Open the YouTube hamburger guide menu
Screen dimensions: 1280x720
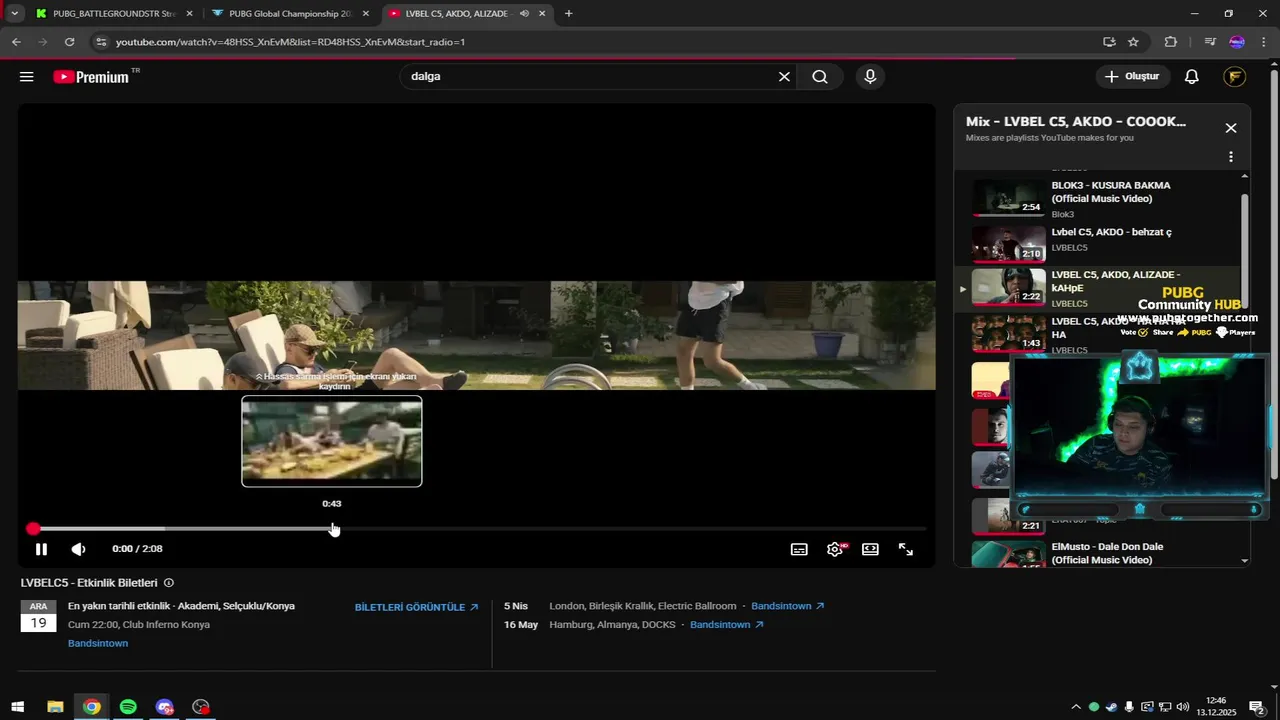point(27,77)
